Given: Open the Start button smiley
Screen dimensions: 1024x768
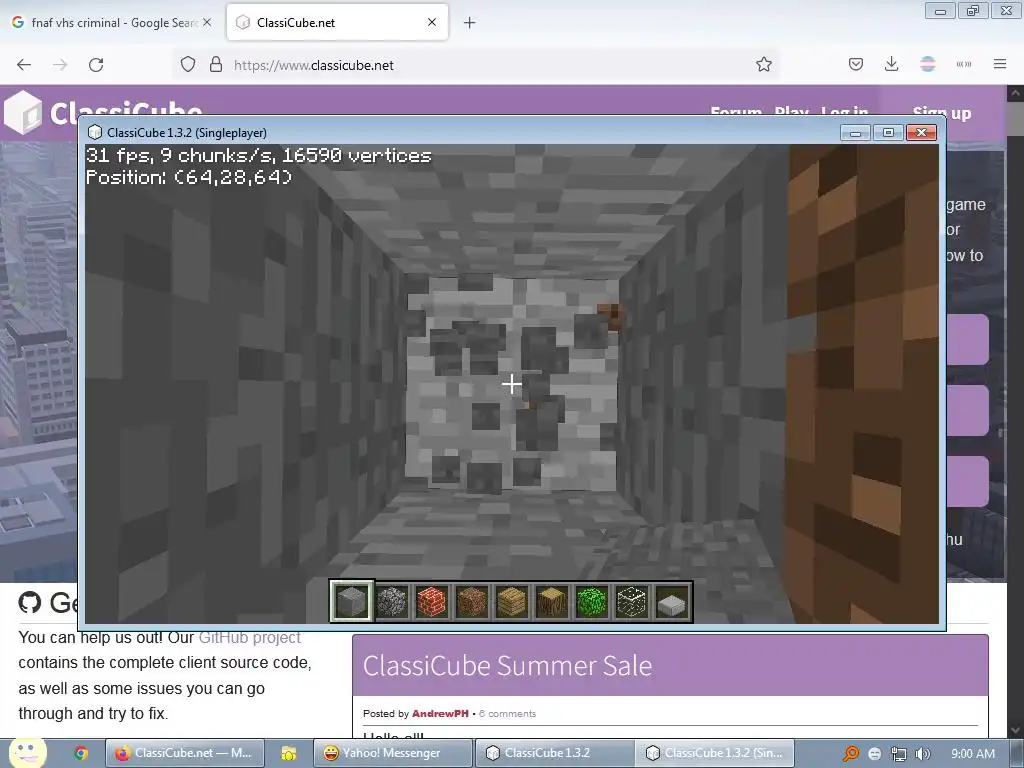Looking at the screenshot, I should 27,753.
